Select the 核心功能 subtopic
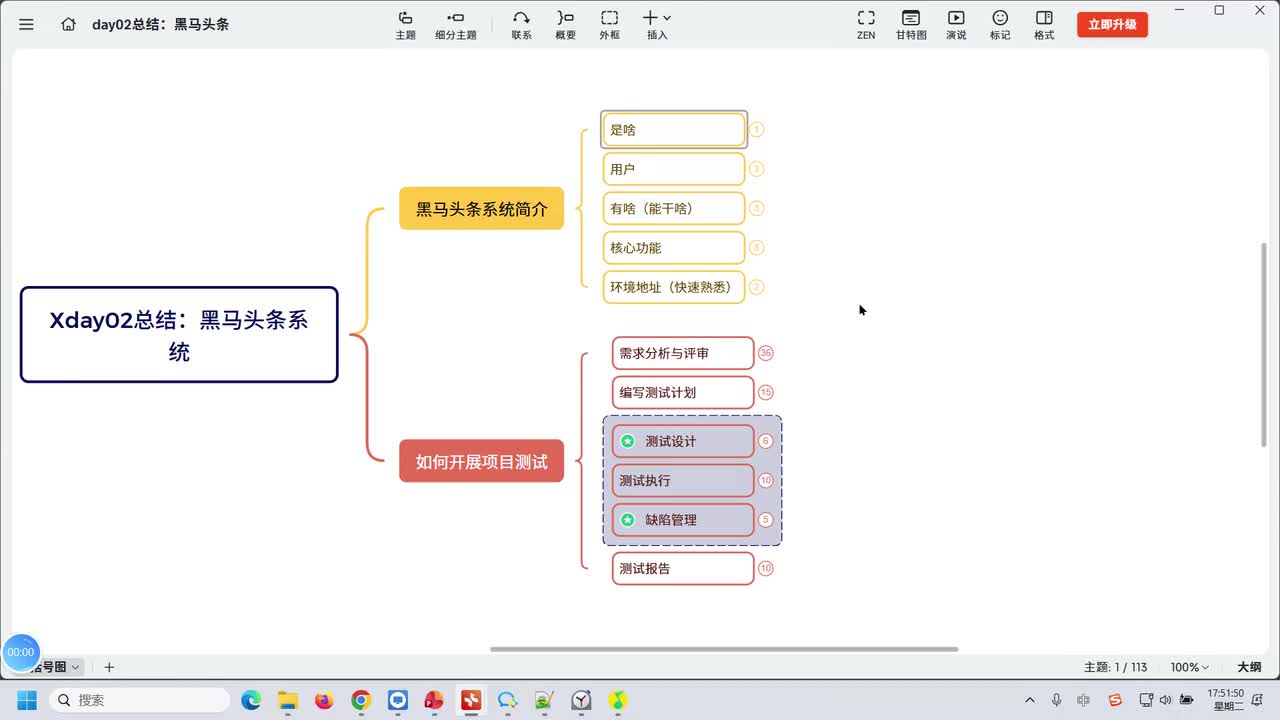 pos(674,247)
